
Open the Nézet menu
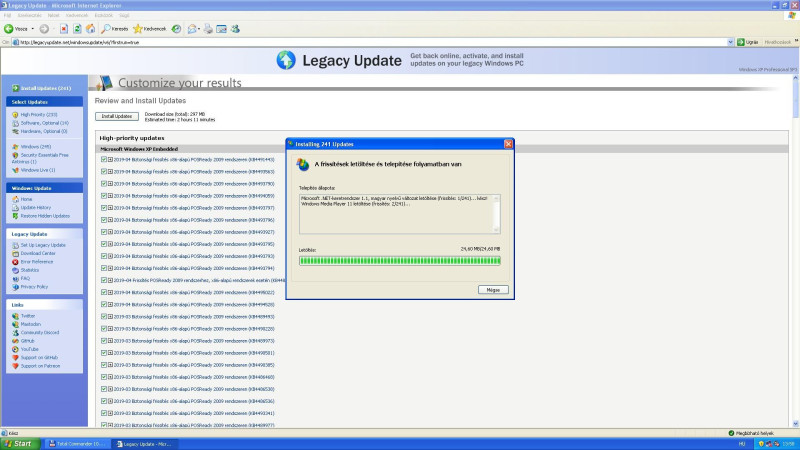[54, 15]
